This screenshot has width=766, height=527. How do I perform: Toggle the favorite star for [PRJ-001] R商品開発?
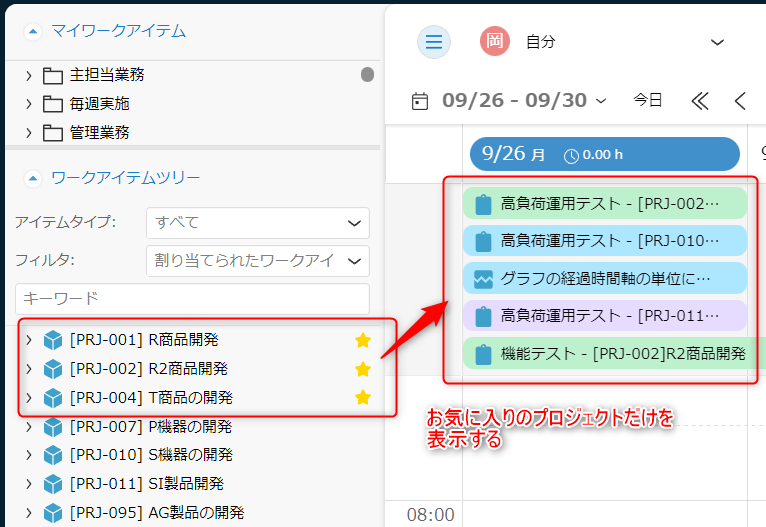(x=362, y=341)
